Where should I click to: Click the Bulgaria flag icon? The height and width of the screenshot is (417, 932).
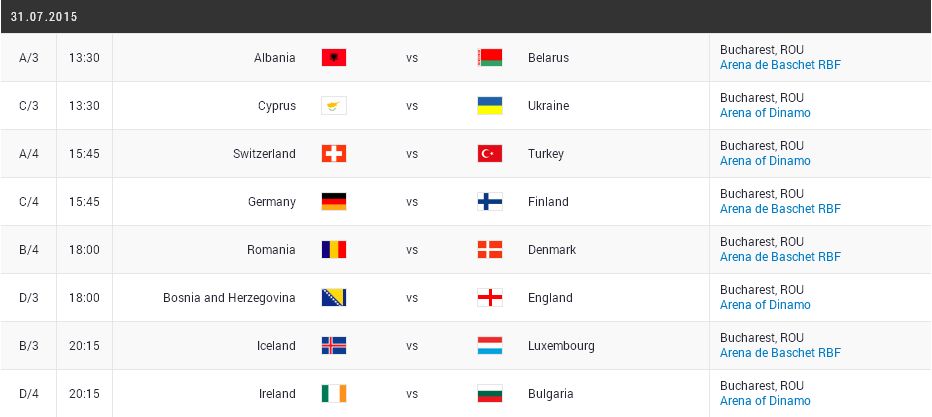pos(490,394)
